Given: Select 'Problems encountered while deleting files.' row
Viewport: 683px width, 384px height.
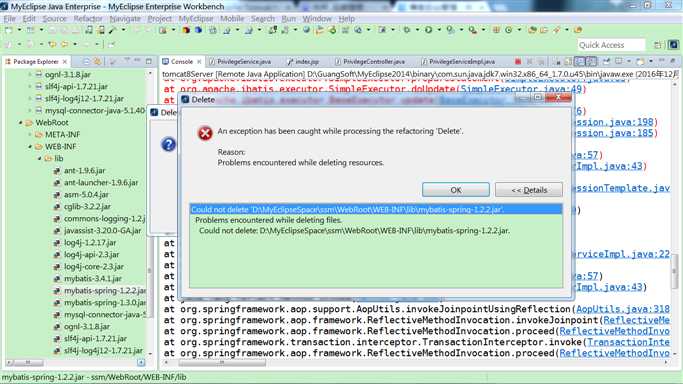Looking at the screenshot, I should [268, 220].
